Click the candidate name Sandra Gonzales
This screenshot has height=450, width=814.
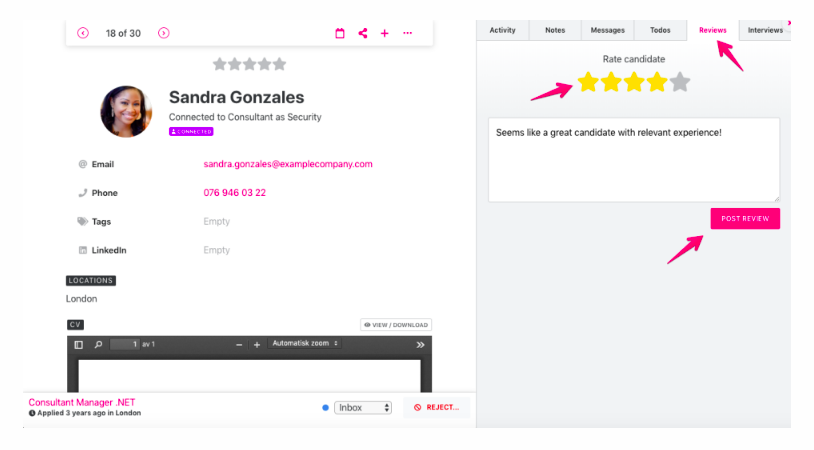pyautogui.click(x=237, y=97)
